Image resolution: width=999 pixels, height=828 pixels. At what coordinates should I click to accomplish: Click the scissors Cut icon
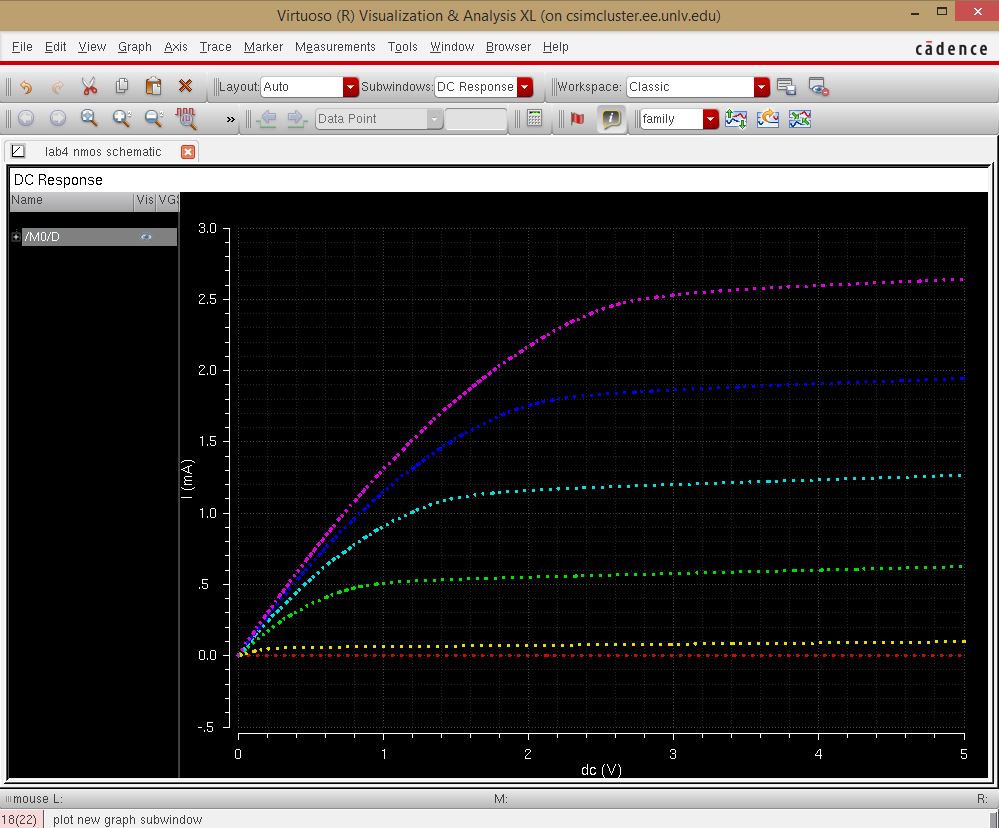[89, 87]
